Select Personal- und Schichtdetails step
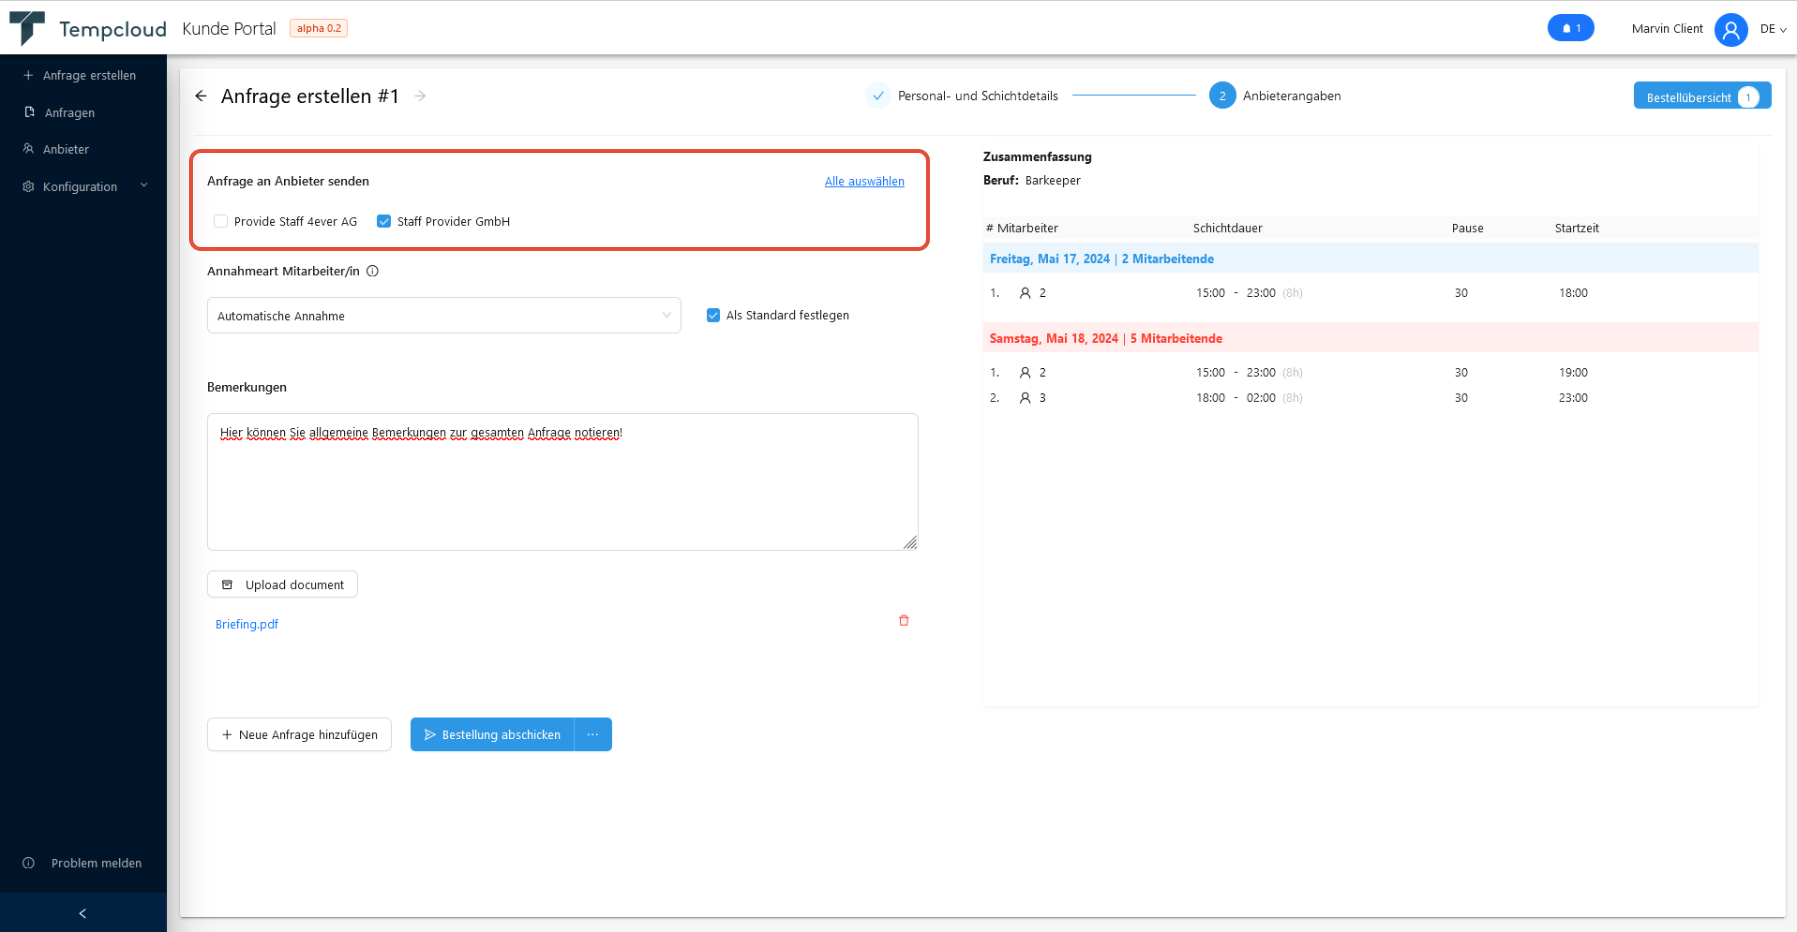The width and height of the screenshot is (1797, 932). point(962,96)
